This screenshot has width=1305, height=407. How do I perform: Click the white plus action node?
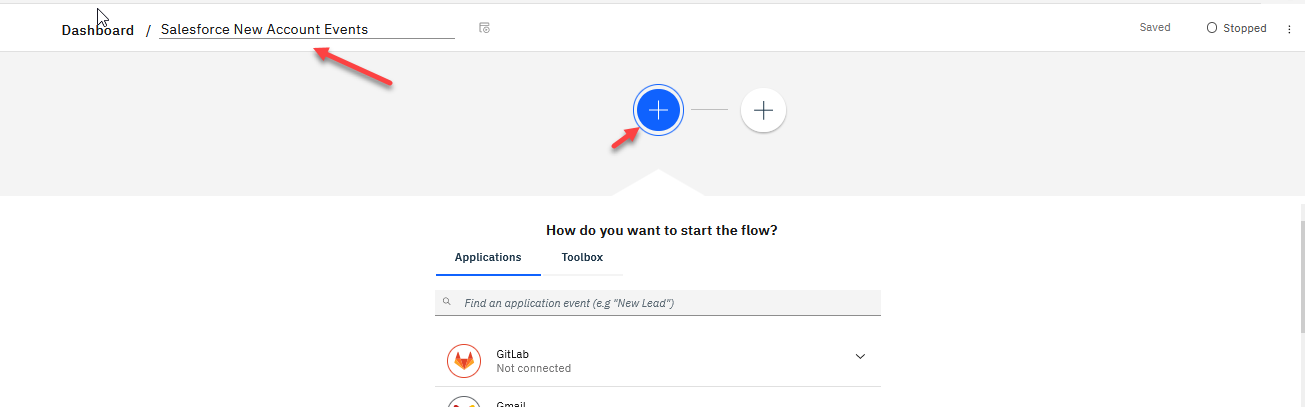coord(763,110)
